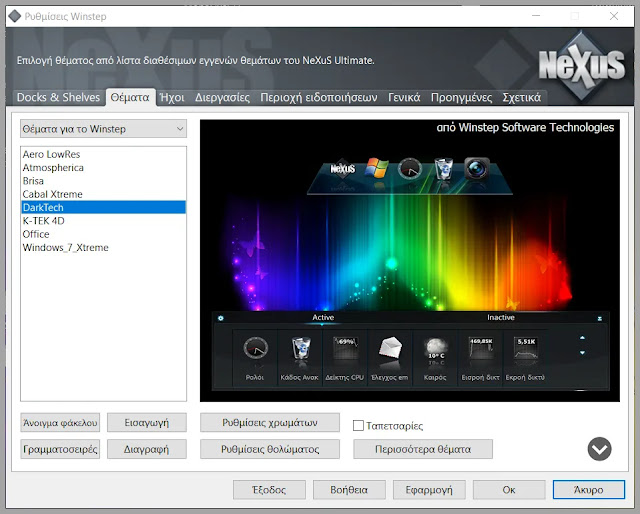Choose the Brisa theme
Viewport: 640px width, 514px height.
coord(104,181)
